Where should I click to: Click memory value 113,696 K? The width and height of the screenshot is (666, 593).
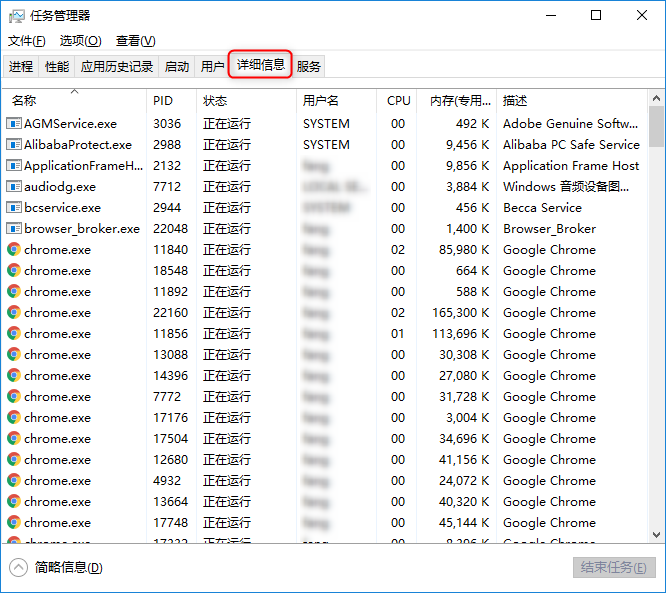[x=461, y=334]
